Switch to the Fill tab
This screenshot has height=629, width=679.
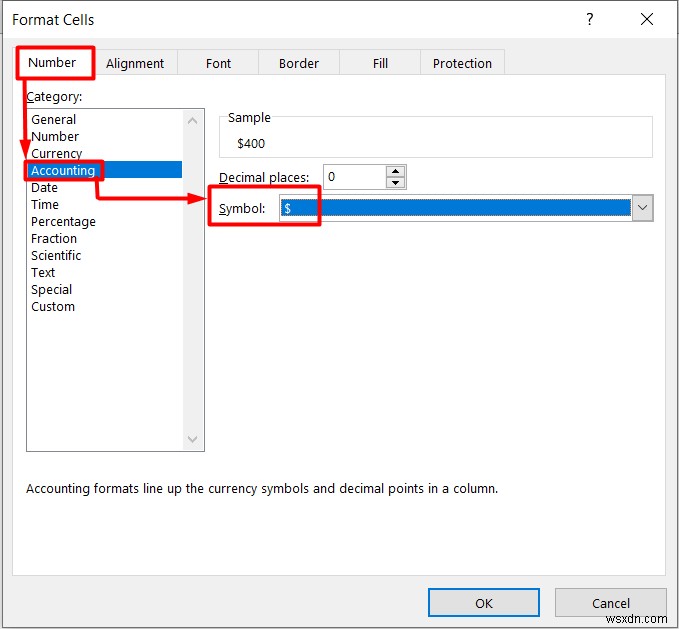click(x=380, y=64)
